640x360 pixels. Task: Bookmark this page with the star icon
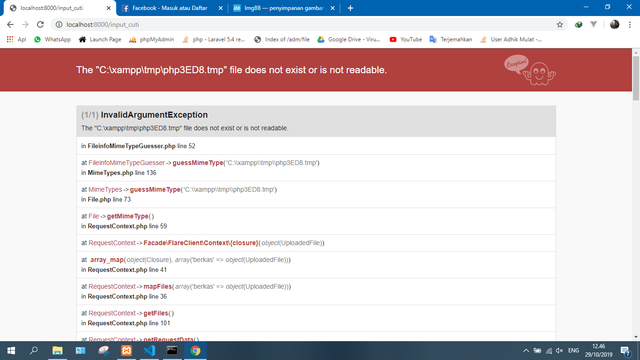pos(560,24)
